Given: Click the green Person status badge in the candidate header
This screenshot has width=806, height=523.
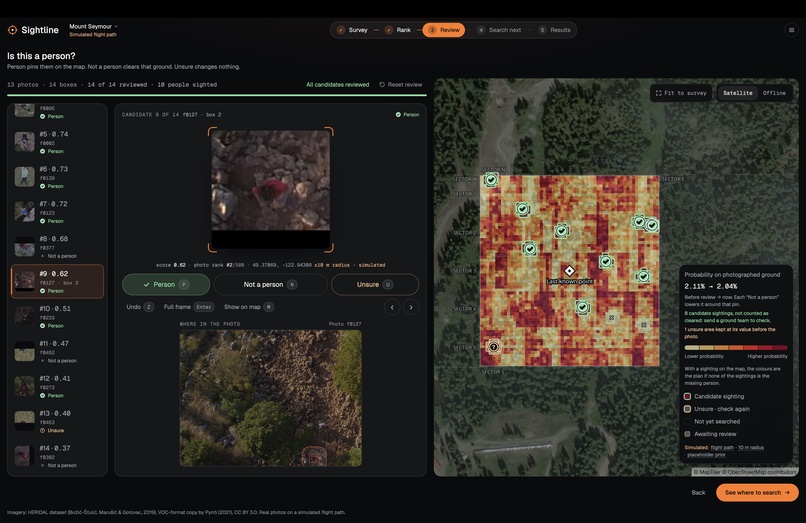Looking at the screenshot, I should [x=407, y=115].
